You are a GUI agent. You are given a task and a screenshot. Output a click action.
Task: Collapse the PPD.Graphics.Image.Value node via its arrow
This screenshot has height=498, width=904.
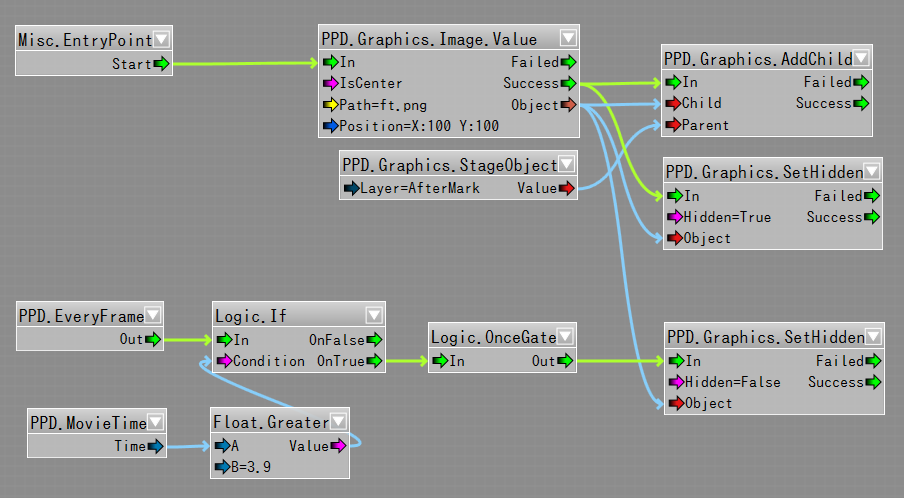coord(568,39)
